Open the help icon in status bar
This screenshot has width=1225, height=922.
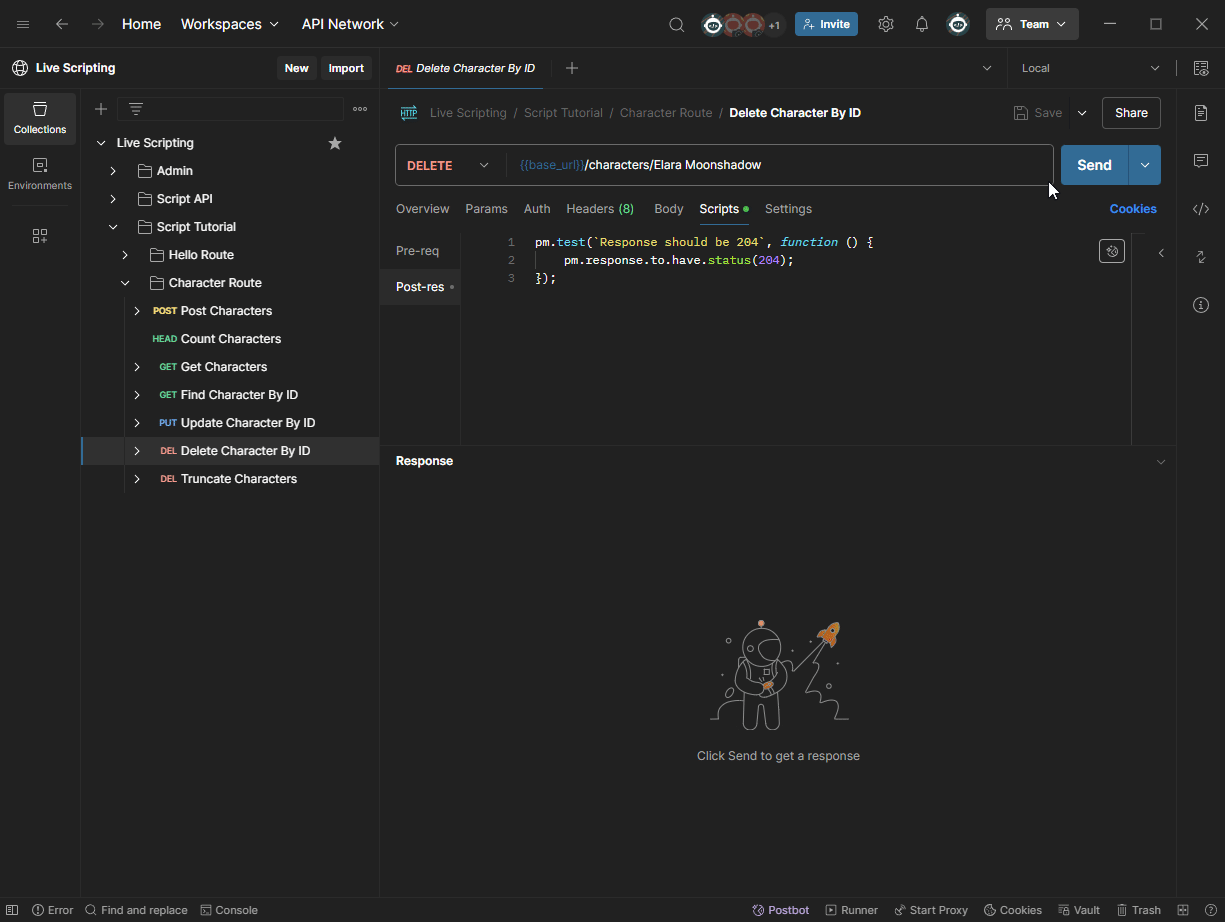point(1210,910)
